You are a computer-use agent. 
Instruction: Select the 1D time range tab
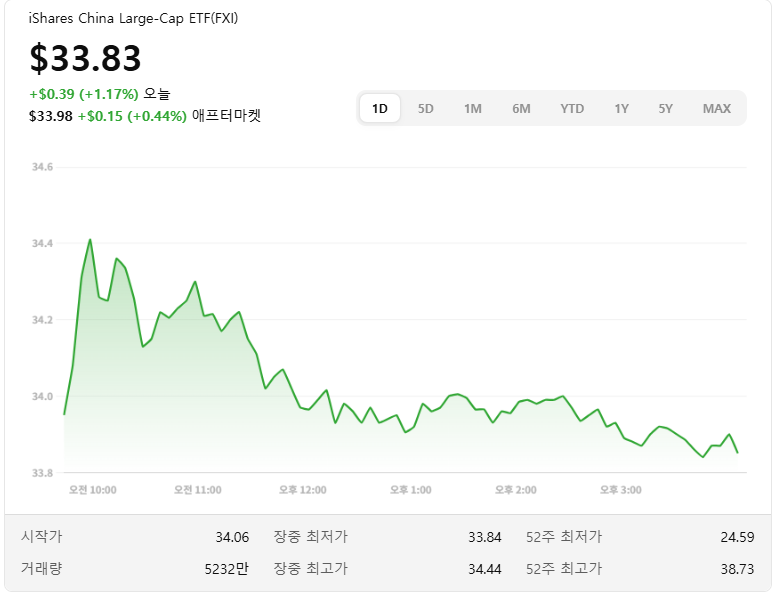point(380,108)
